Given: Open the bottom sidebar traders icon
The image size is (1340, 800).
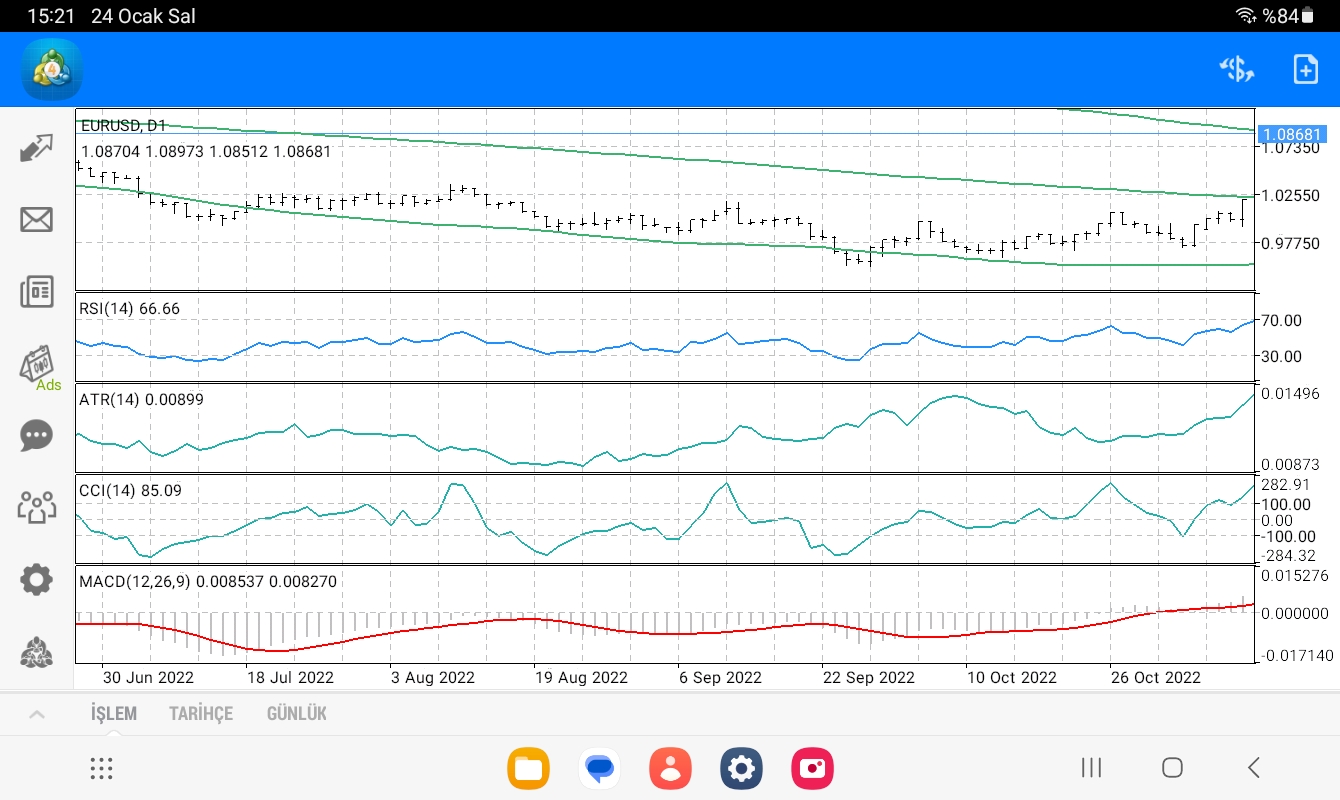Looking at the screenshot, I should pos(36,652).
